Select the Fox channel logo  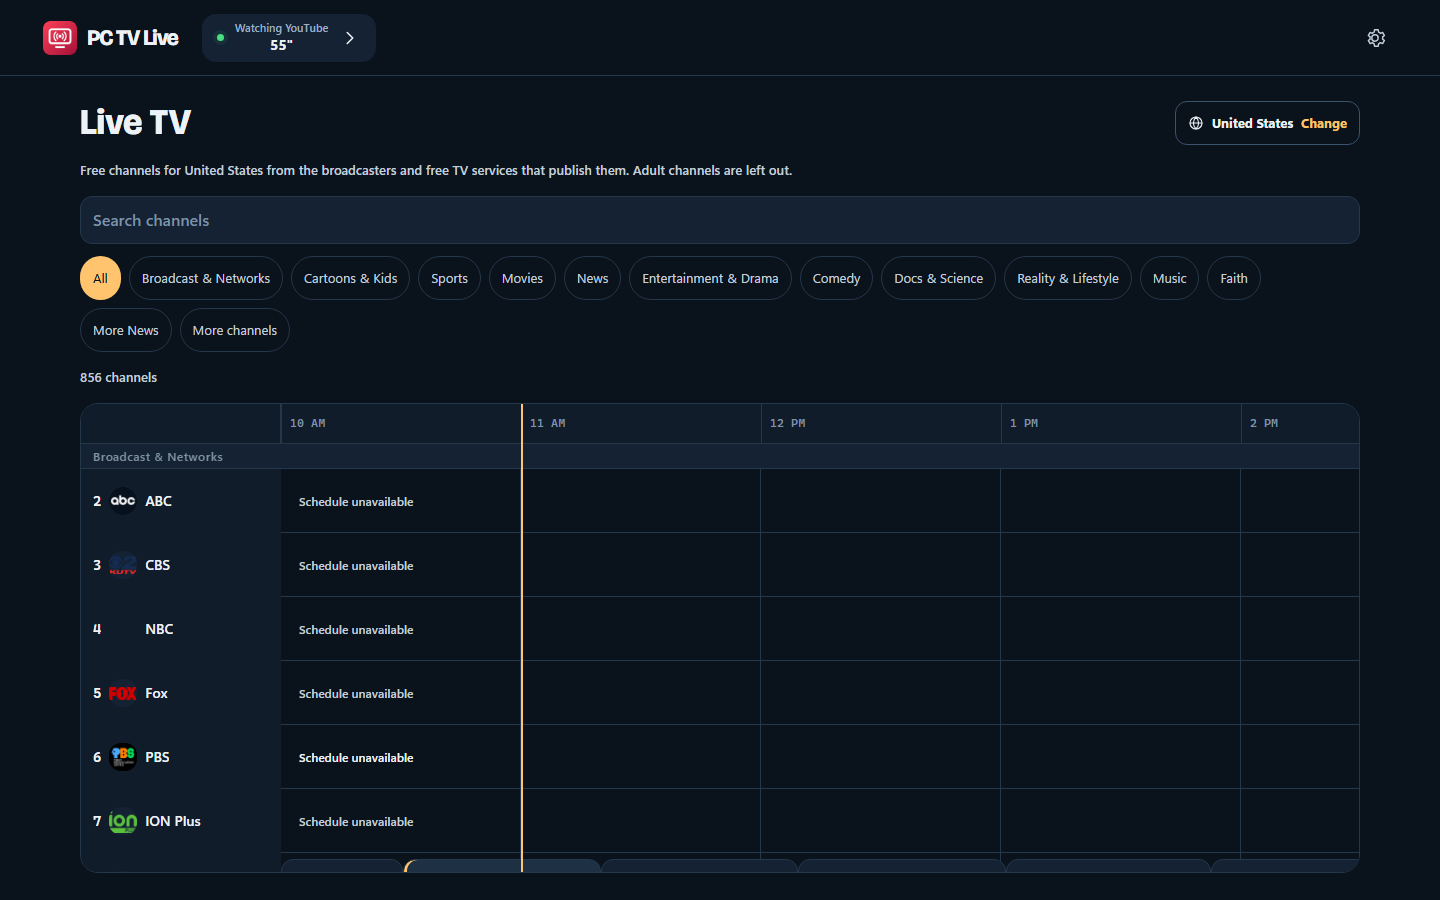pyautogui.click(x=123, y=693)
